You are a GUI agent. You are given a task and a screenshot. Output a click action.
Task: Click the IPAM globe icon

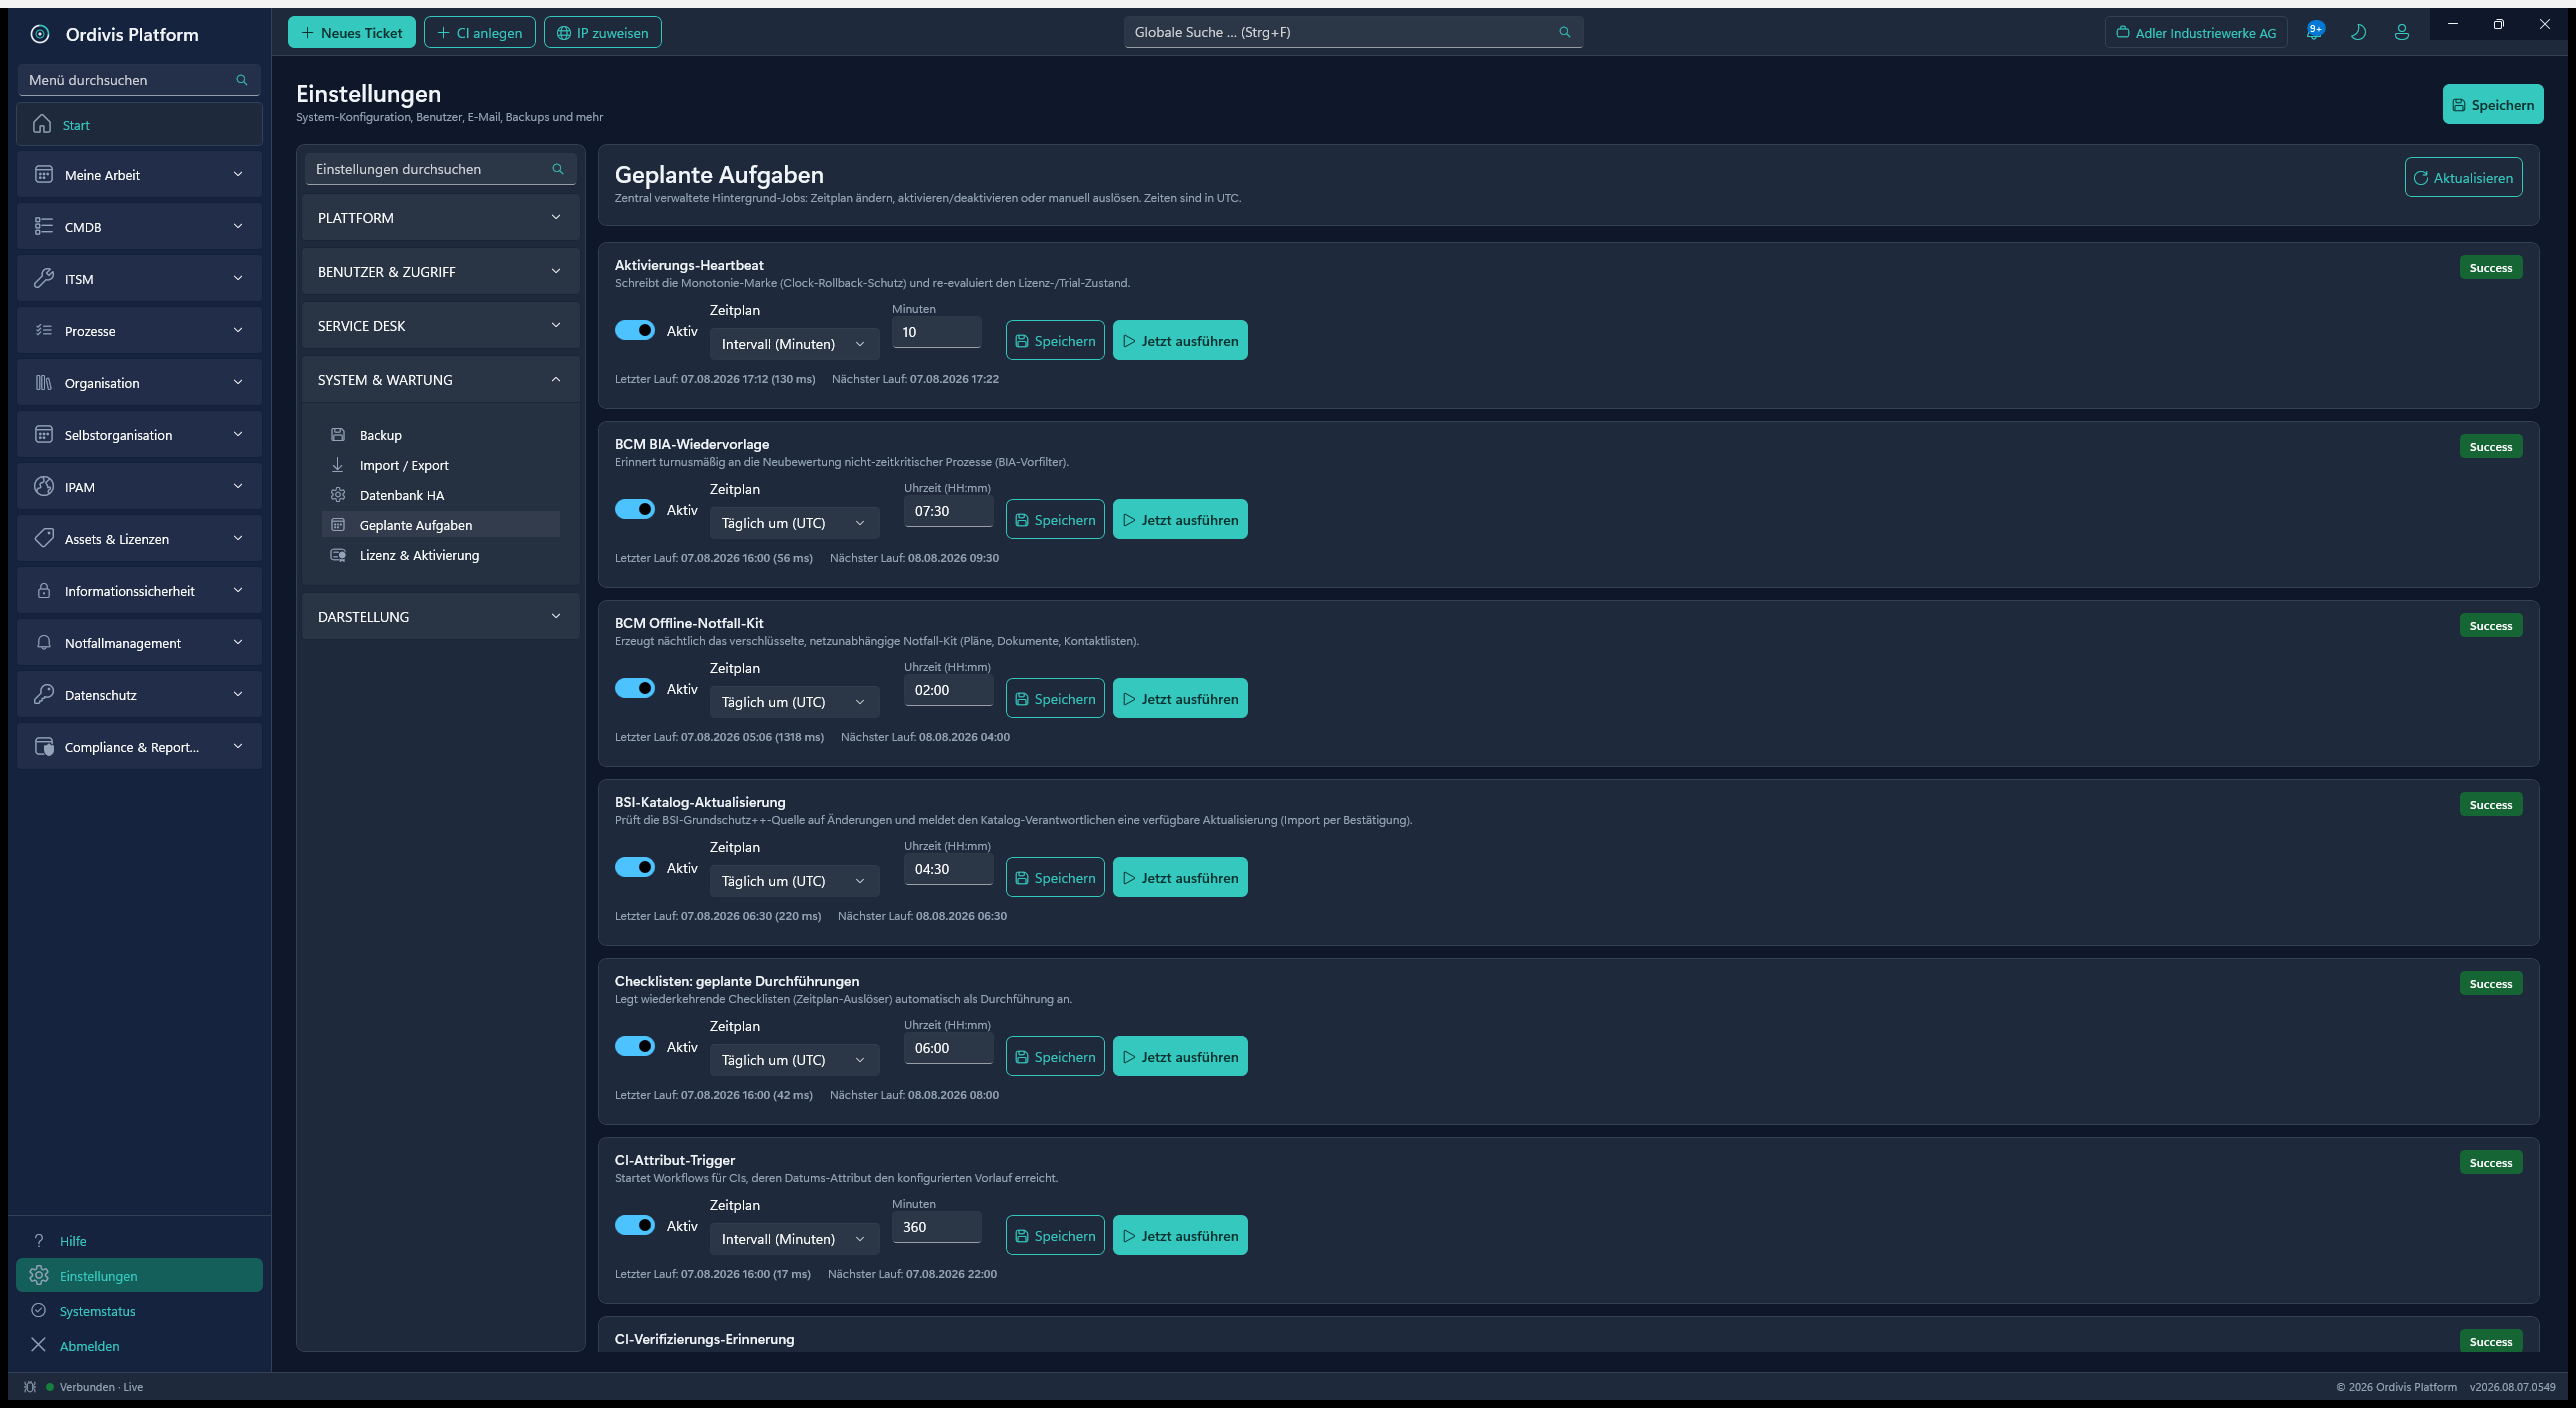point(44,487)
